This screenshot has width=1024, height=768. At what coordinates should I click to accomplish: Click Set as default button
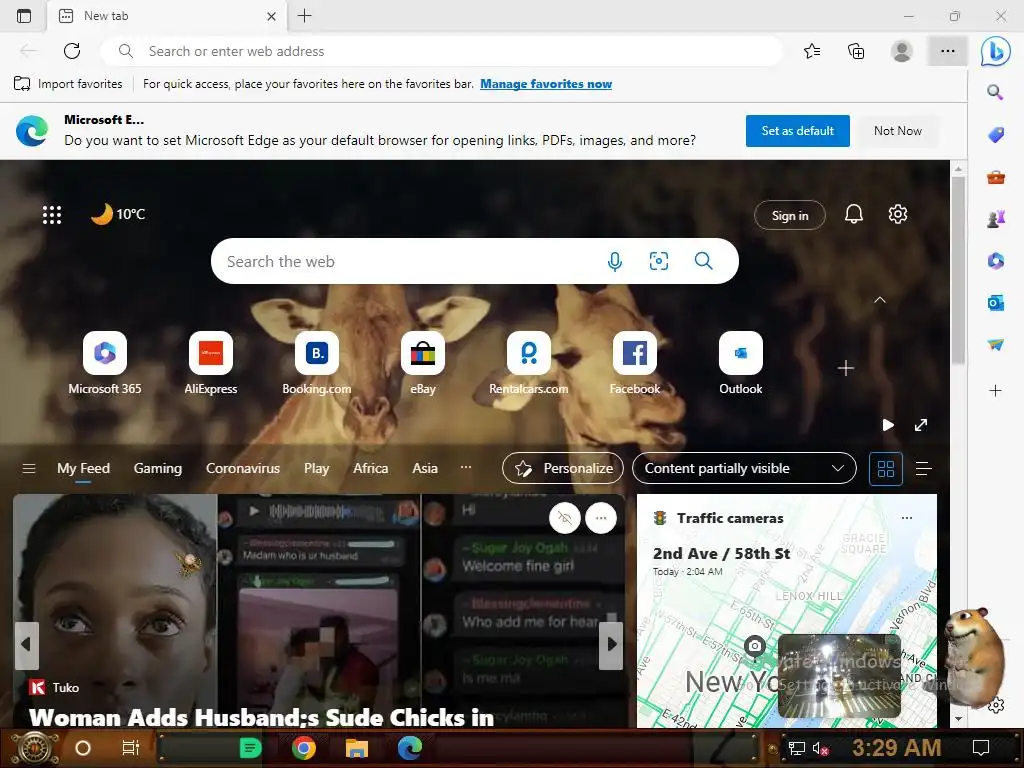click(x=797, y=131)
